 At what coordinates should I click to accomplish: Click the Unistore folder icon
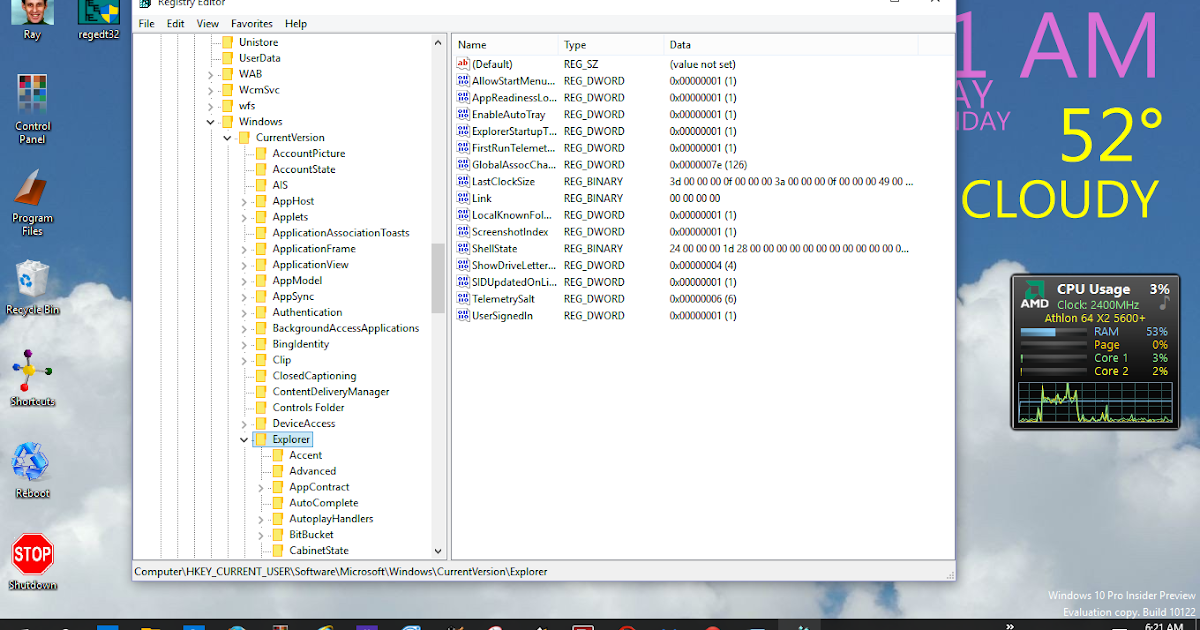pyautogui.click(x=227, y=42)
